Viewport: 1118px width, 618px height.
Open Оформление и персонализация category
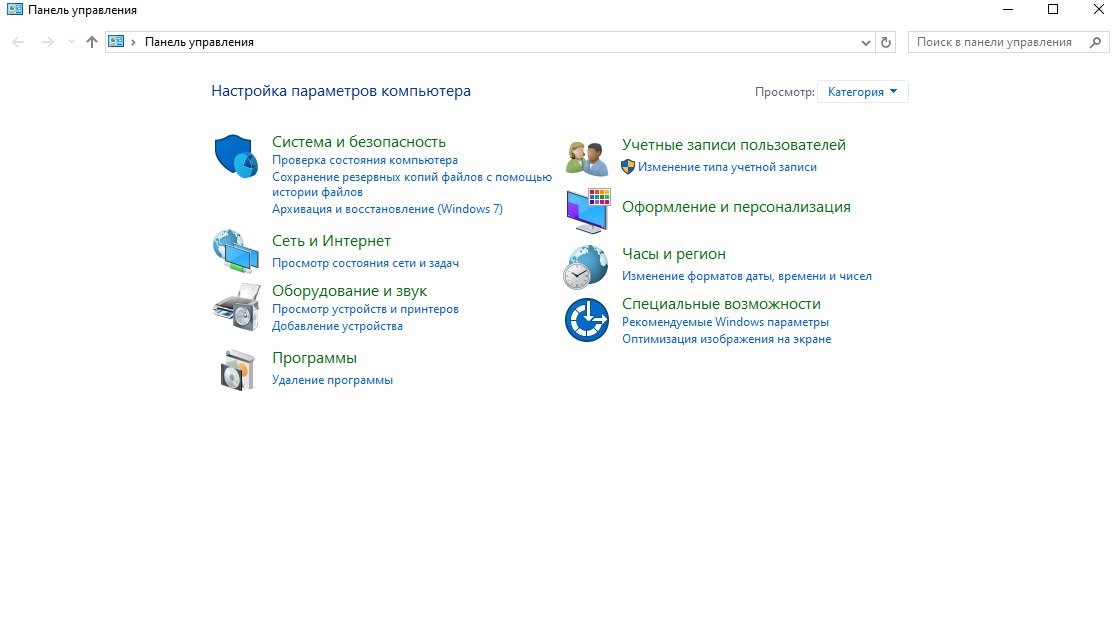(x=737, y=207)
